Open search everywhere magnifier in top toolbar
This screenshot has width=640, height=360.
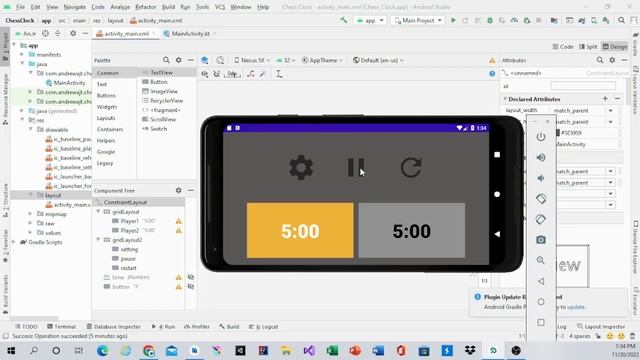621,20
